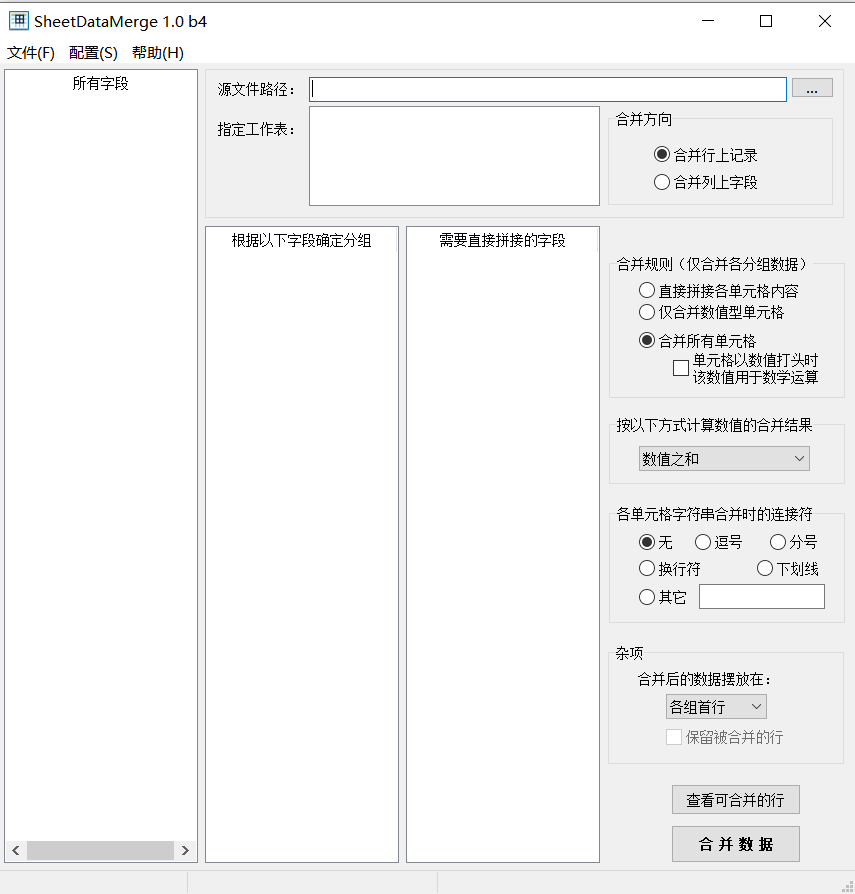Click the right arrow of the 所有字段 scrollbar

click(x=185, y=850)
